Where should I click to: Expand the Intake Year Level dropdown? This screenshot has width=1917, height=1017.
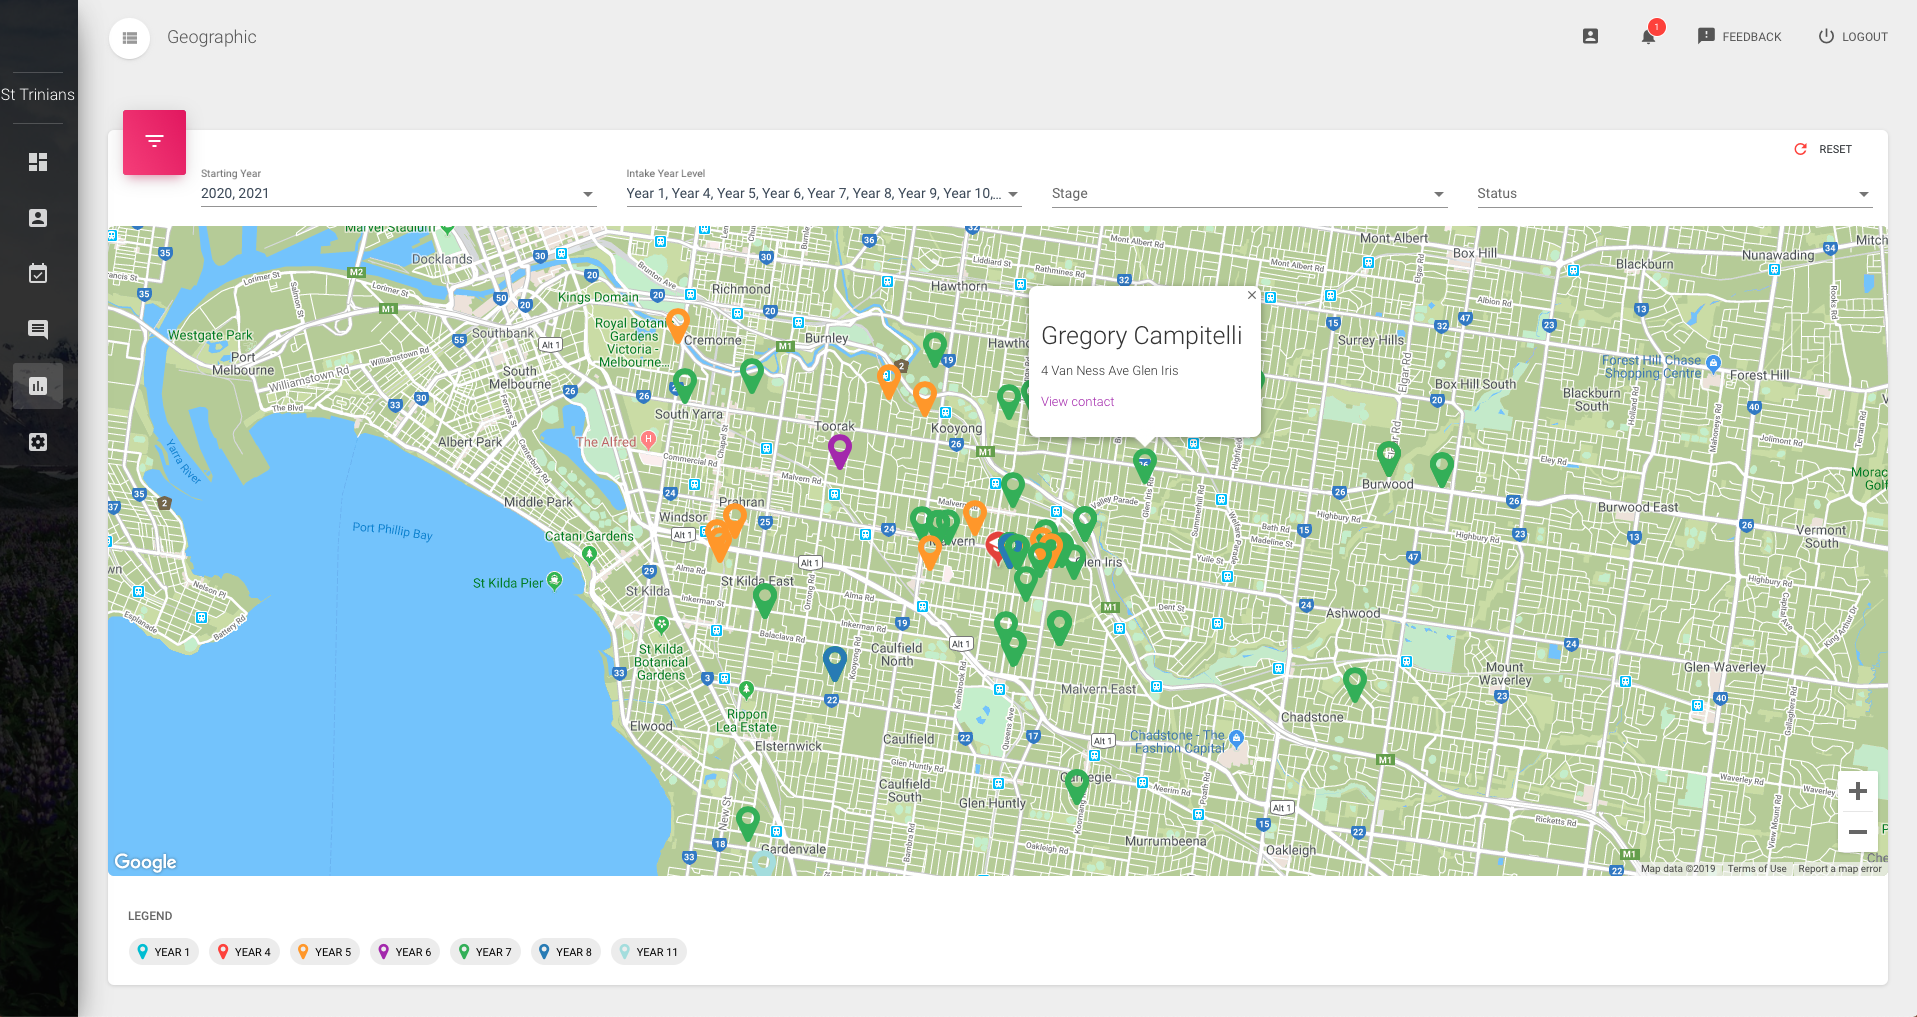click(823, 193)
